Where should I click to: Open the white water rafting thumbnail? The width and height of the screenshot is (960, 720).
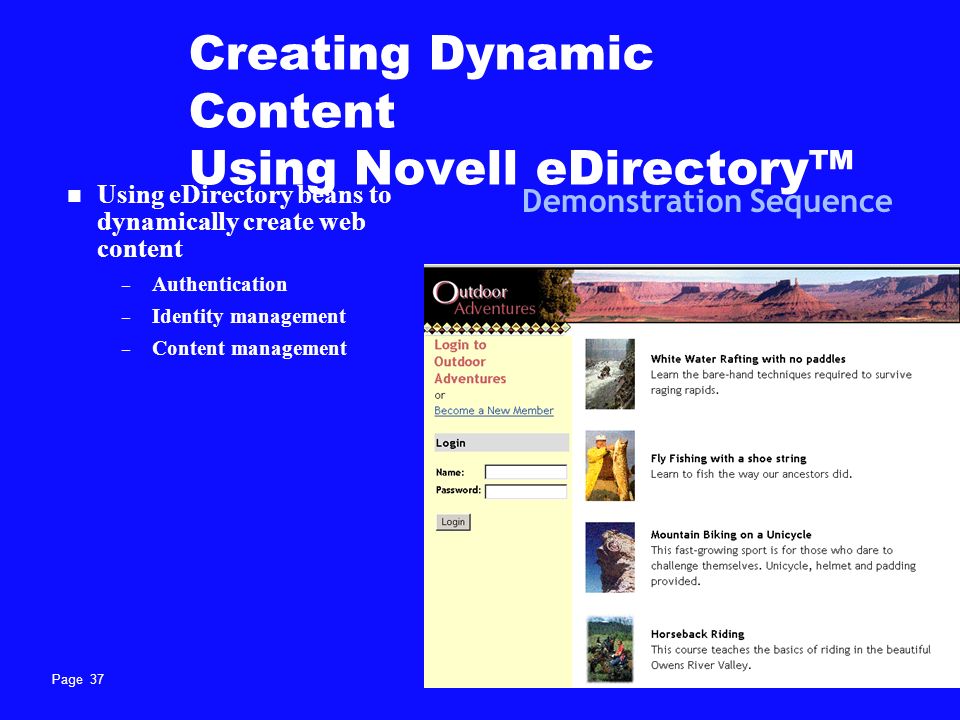[610, 373]
